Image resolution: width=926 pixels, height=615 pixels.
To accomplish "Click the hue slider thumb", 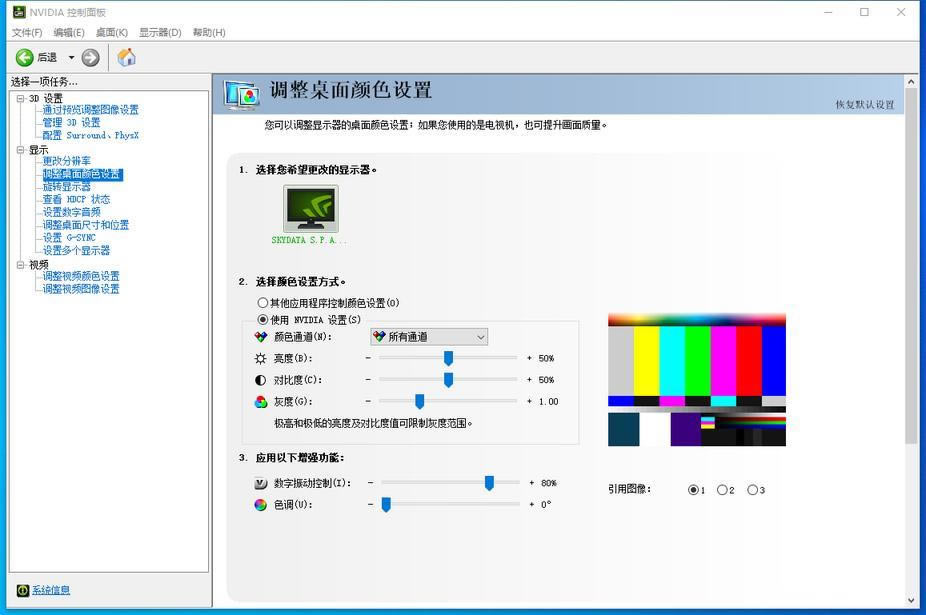I will tap(386, 505).
